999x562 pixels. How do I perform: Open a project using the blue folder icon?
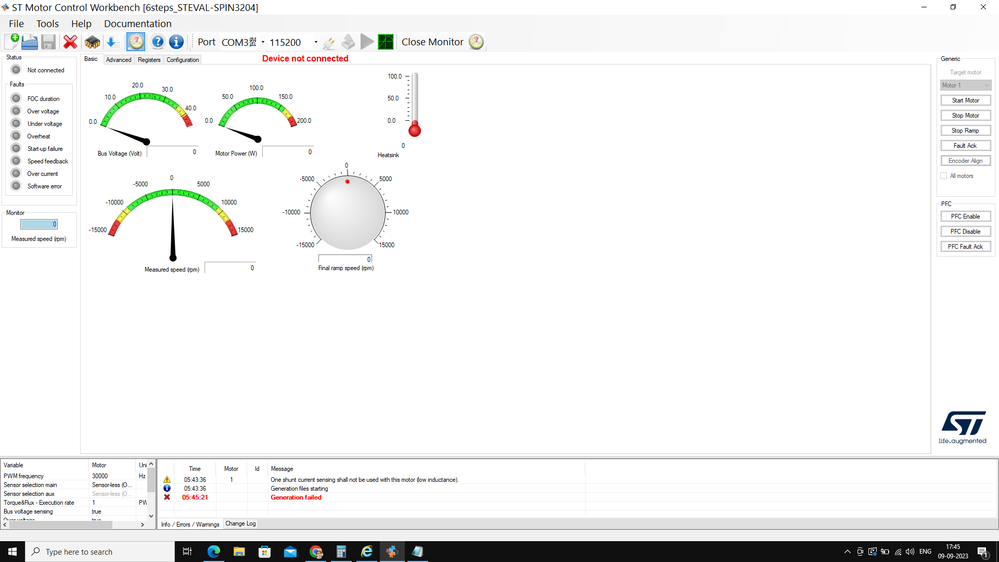click(x=29, y=42)
